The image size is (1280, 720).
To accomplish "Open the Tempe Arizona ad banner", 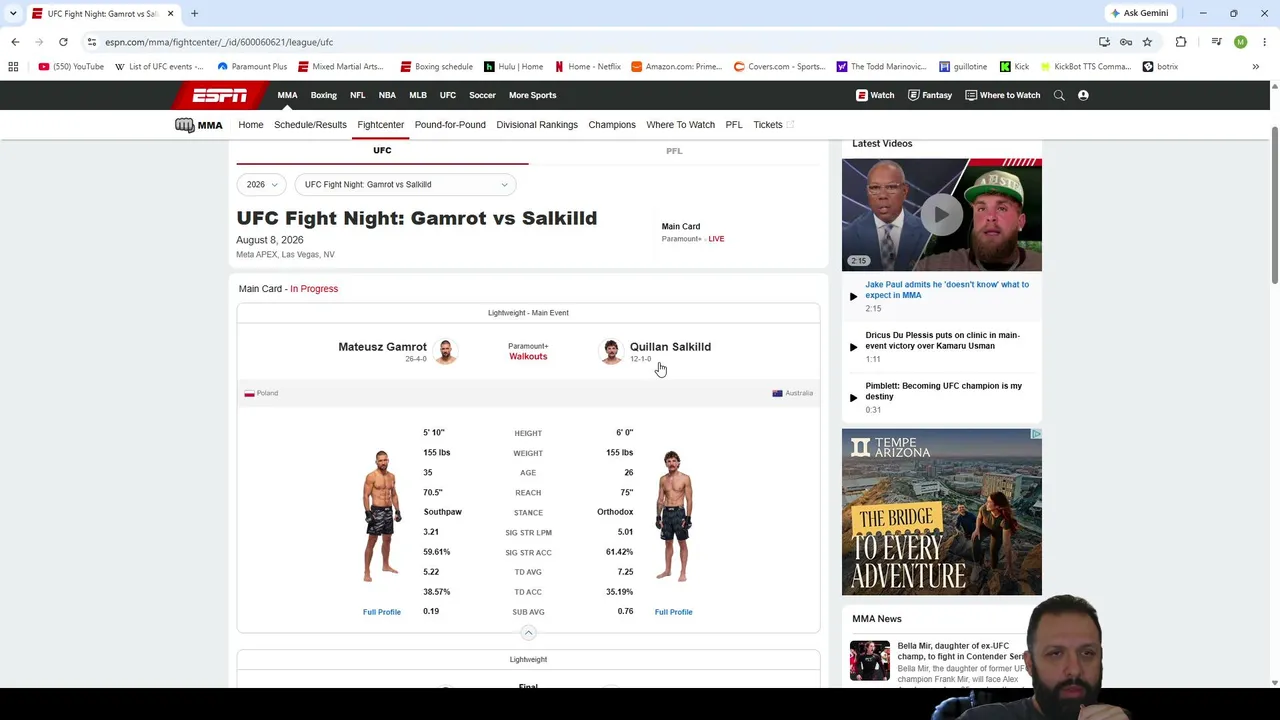I will (941, 512).
